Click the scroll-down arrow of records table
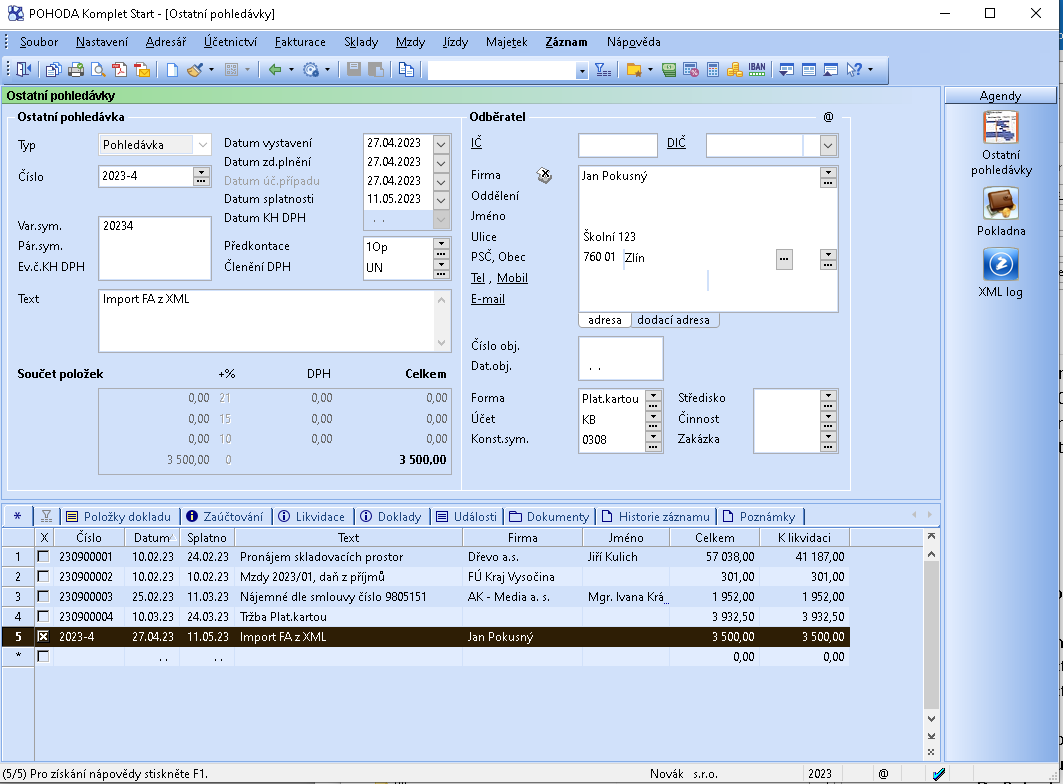Image resolution: width=1063 pixels, height=784 pixels. pyautogui.click(x=931, y=719)
